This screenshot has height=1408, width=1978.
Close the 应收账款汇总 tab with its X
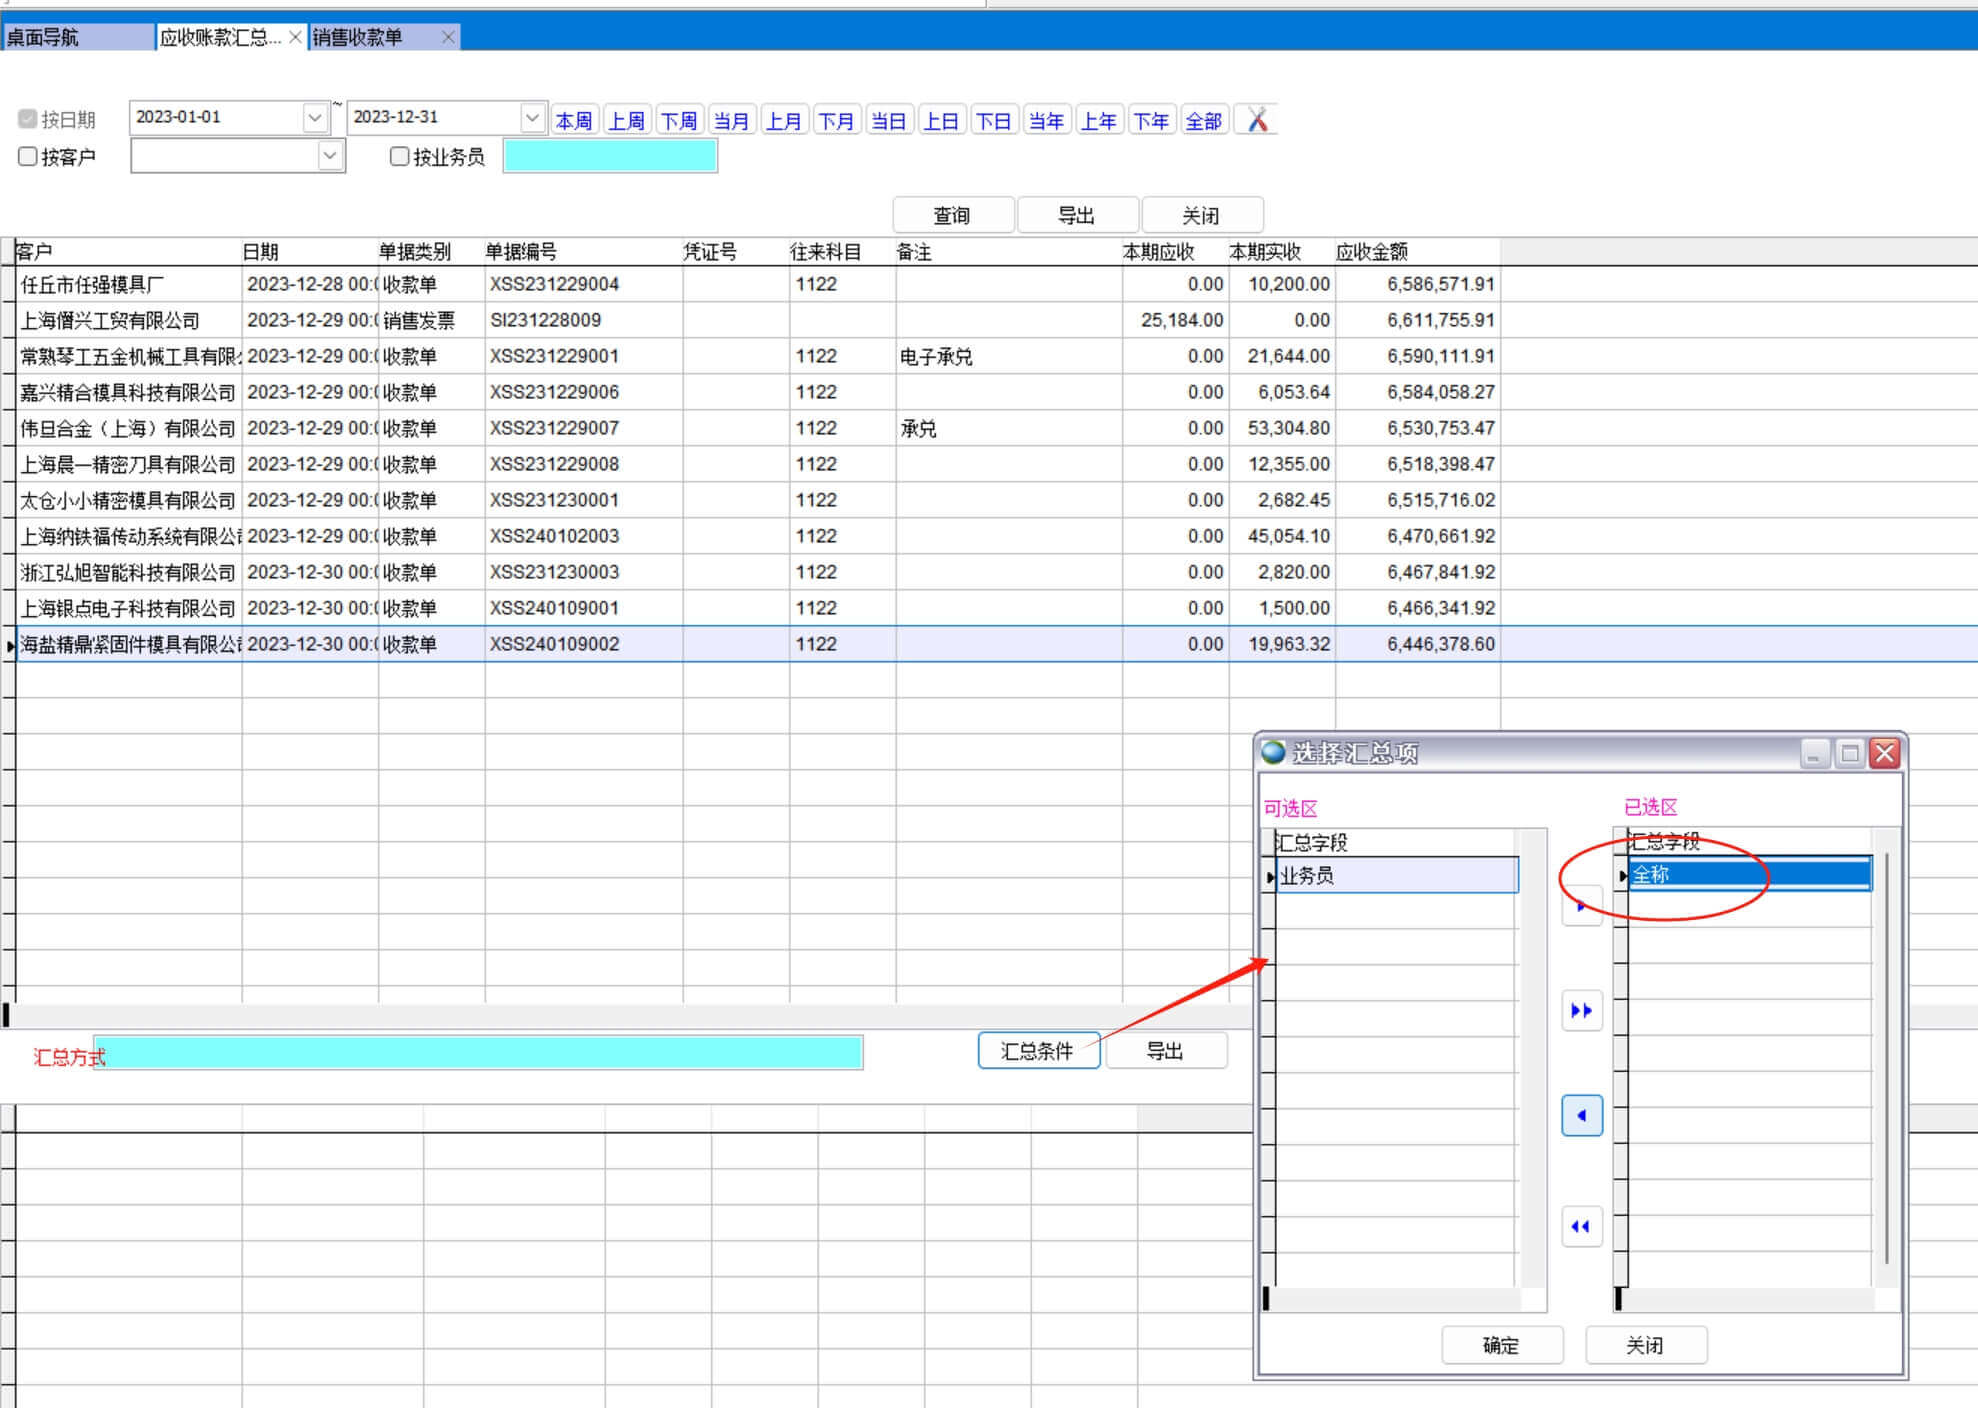(x=295, y=37)
